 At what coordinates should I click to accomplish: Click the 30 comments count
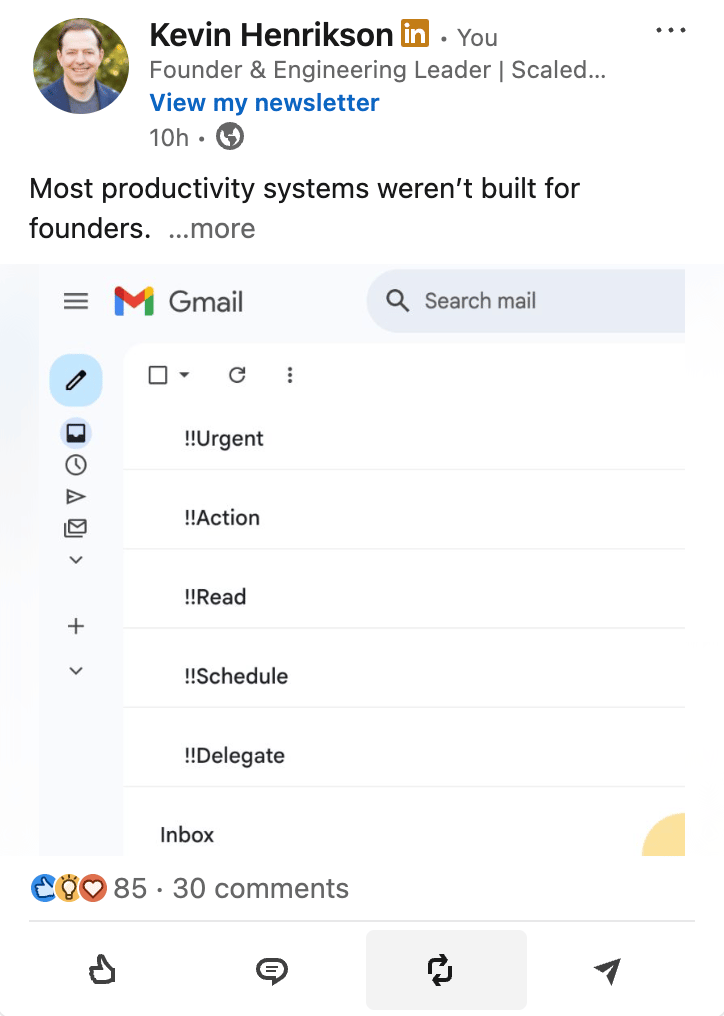click(260, 888)
